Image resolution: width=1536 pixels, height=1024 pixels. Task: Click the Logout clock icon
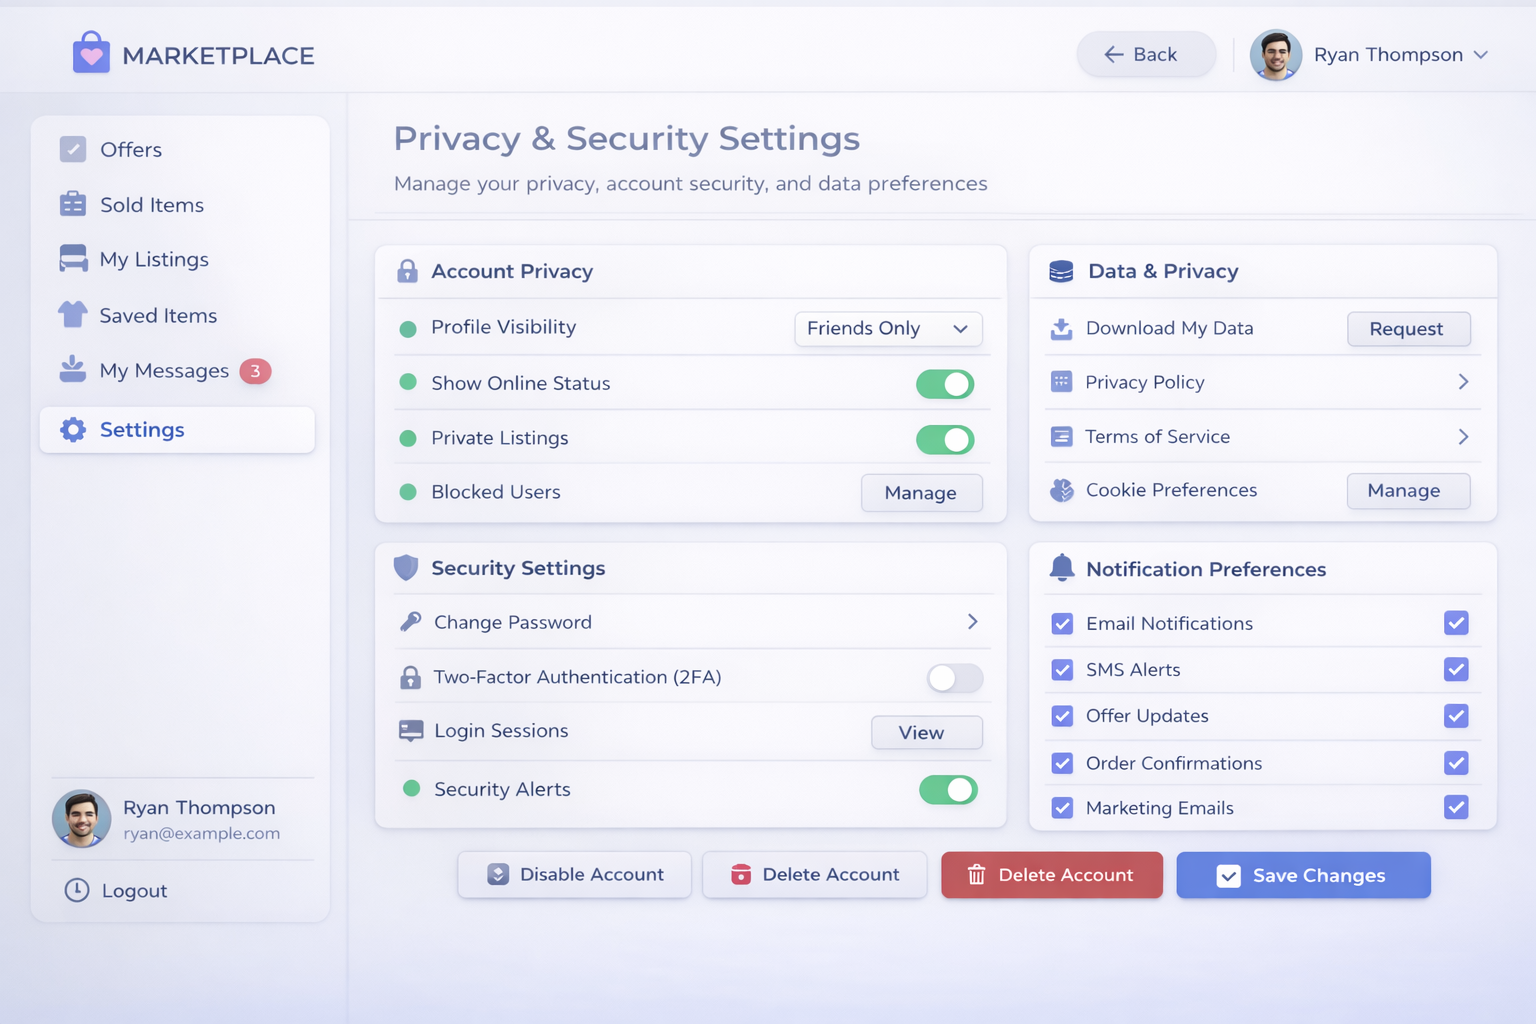coord(77,890)
